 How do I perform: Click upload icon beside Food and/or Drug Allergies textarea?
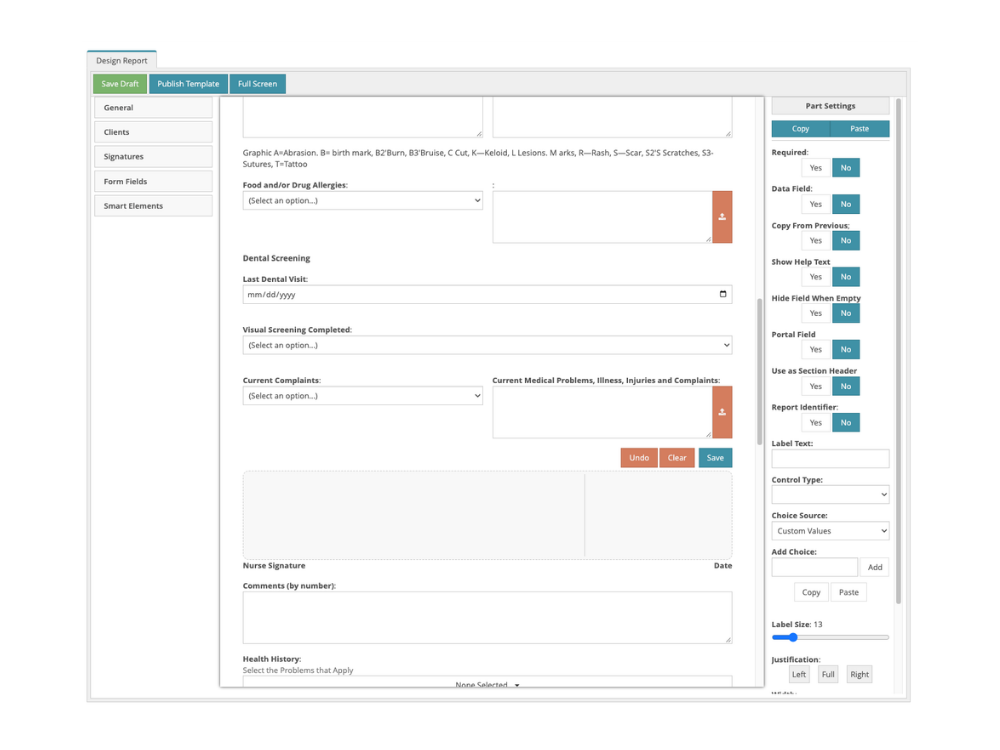pos(722,217)
